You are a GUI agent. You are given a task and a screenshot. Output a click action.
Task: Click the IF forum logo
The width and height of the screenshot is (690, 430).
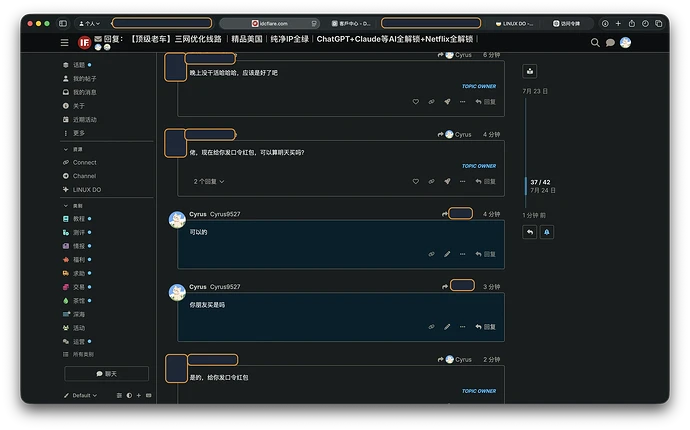(84, 42)
